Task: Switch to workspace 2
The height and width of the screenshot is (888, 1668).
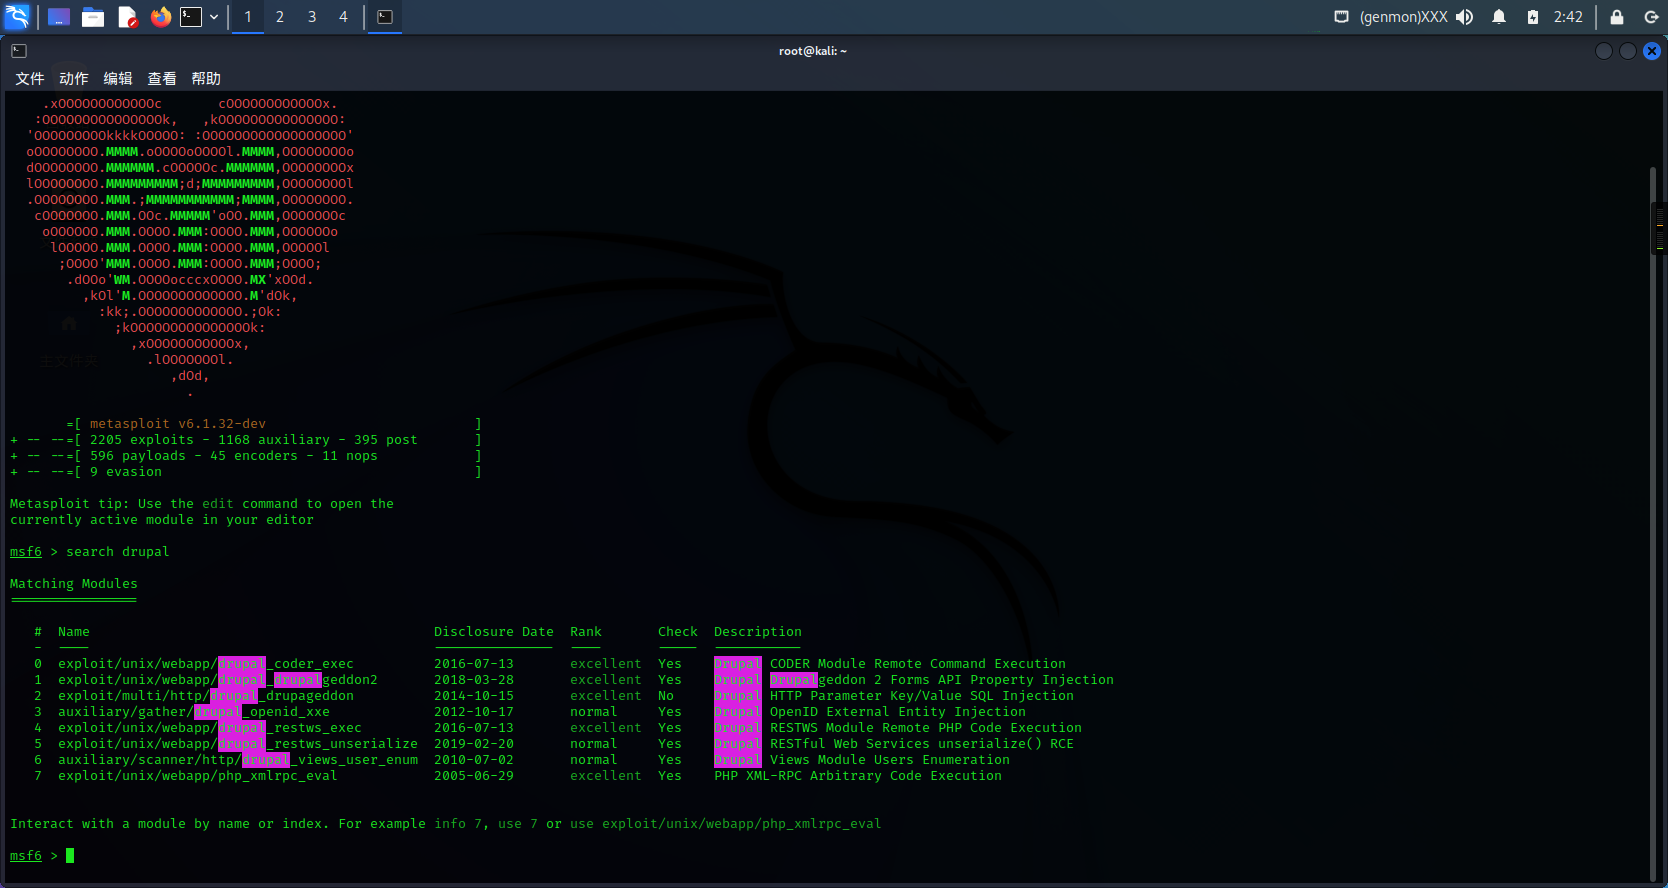Action: [x=280, y=17]
